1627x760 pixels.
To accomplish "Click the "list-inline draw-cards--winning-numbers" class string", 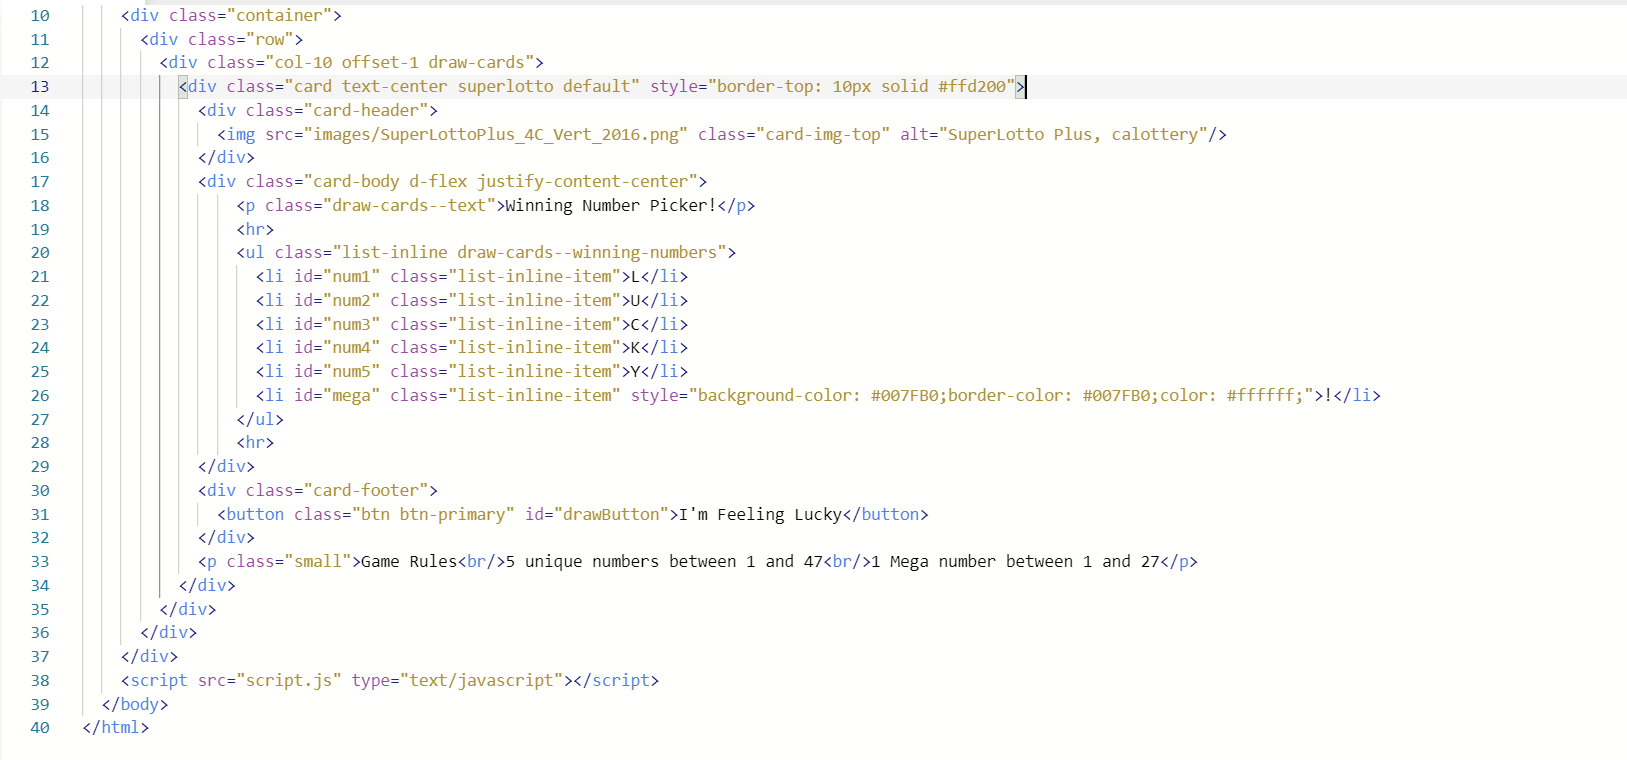I will (530, 252).
